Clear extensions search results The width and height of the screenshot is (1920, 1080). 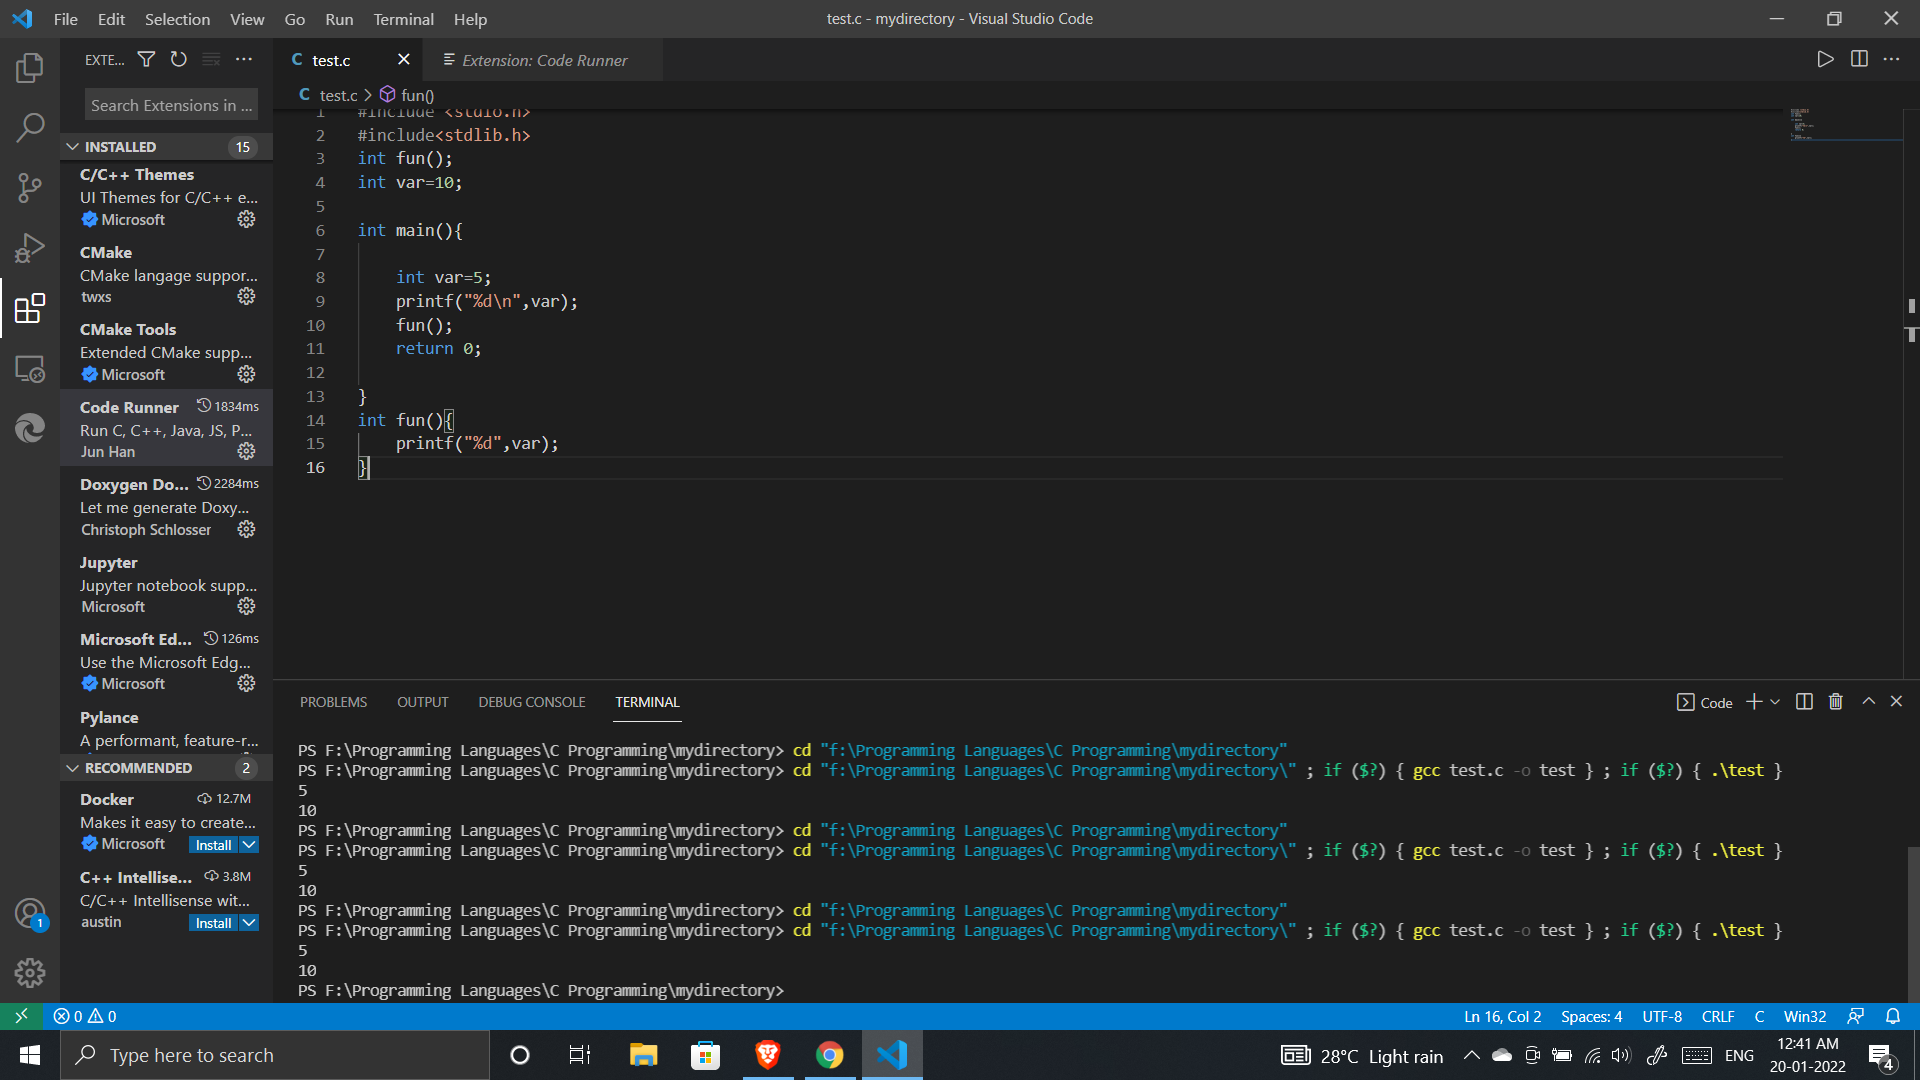211,60
